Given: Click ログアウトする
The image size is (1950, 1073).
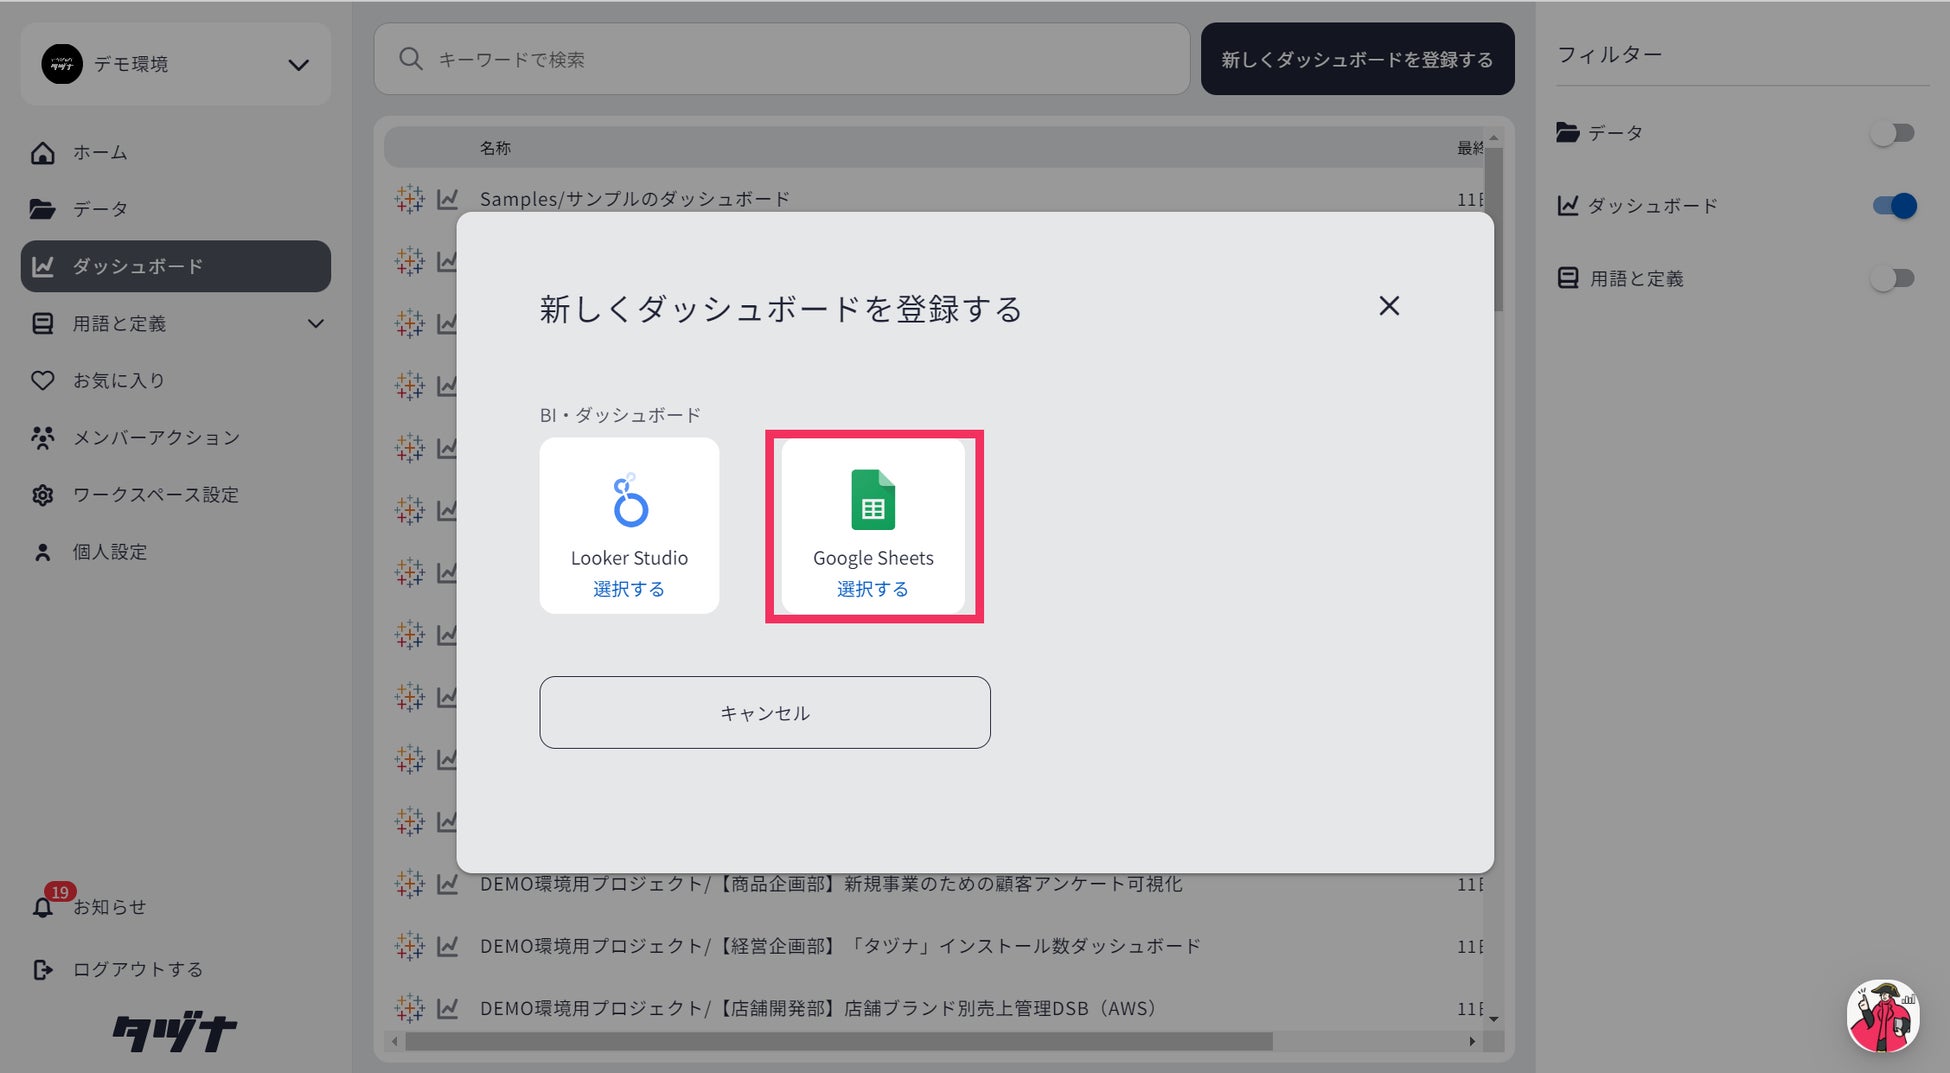Looking at the screenshot, I should tap(138, 969).
